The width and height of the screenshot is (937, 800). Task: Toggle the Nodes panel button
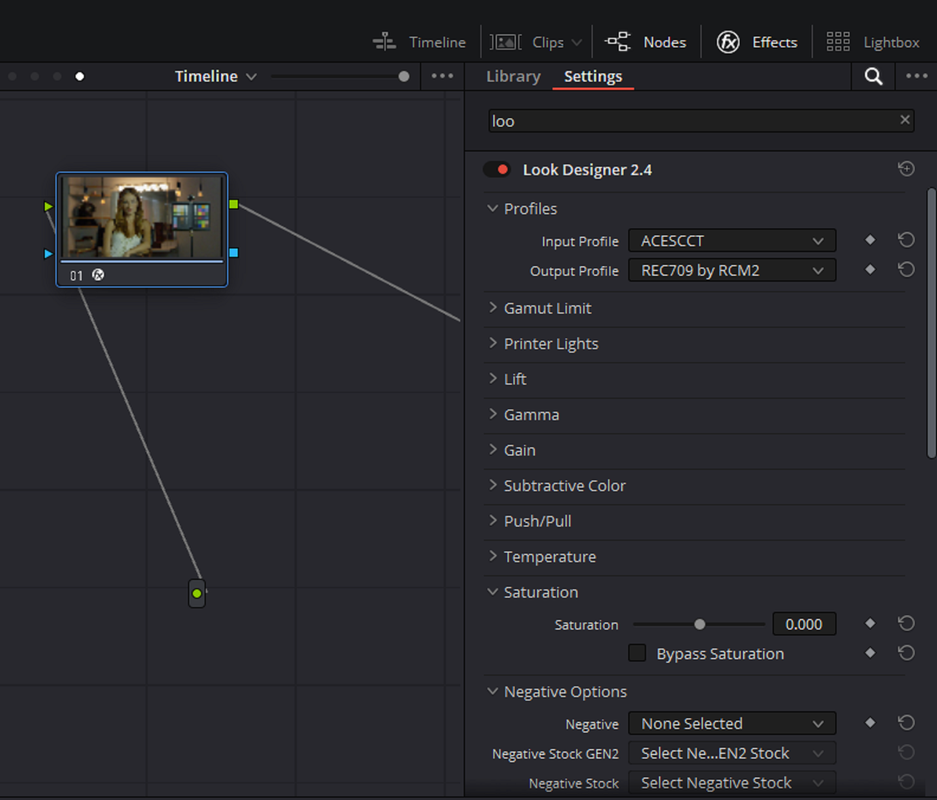[x=645, y=42]
